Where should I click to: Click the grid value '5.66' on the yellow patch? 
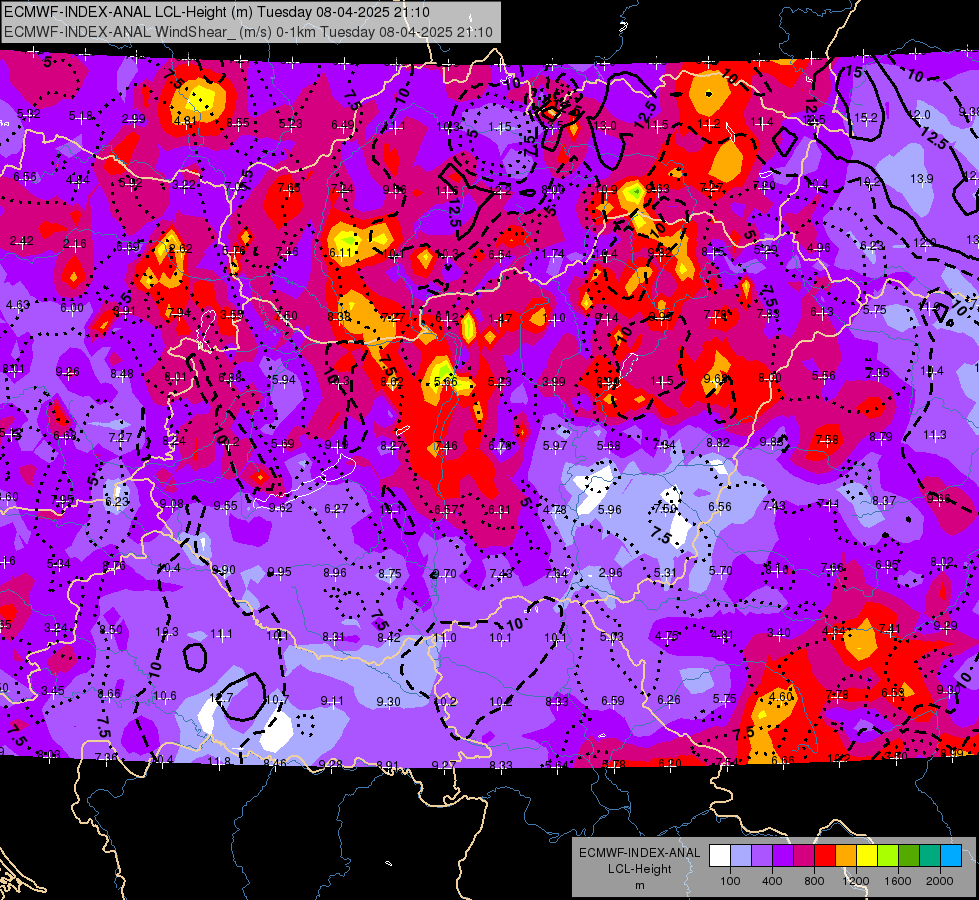click(x=445, y=382)
